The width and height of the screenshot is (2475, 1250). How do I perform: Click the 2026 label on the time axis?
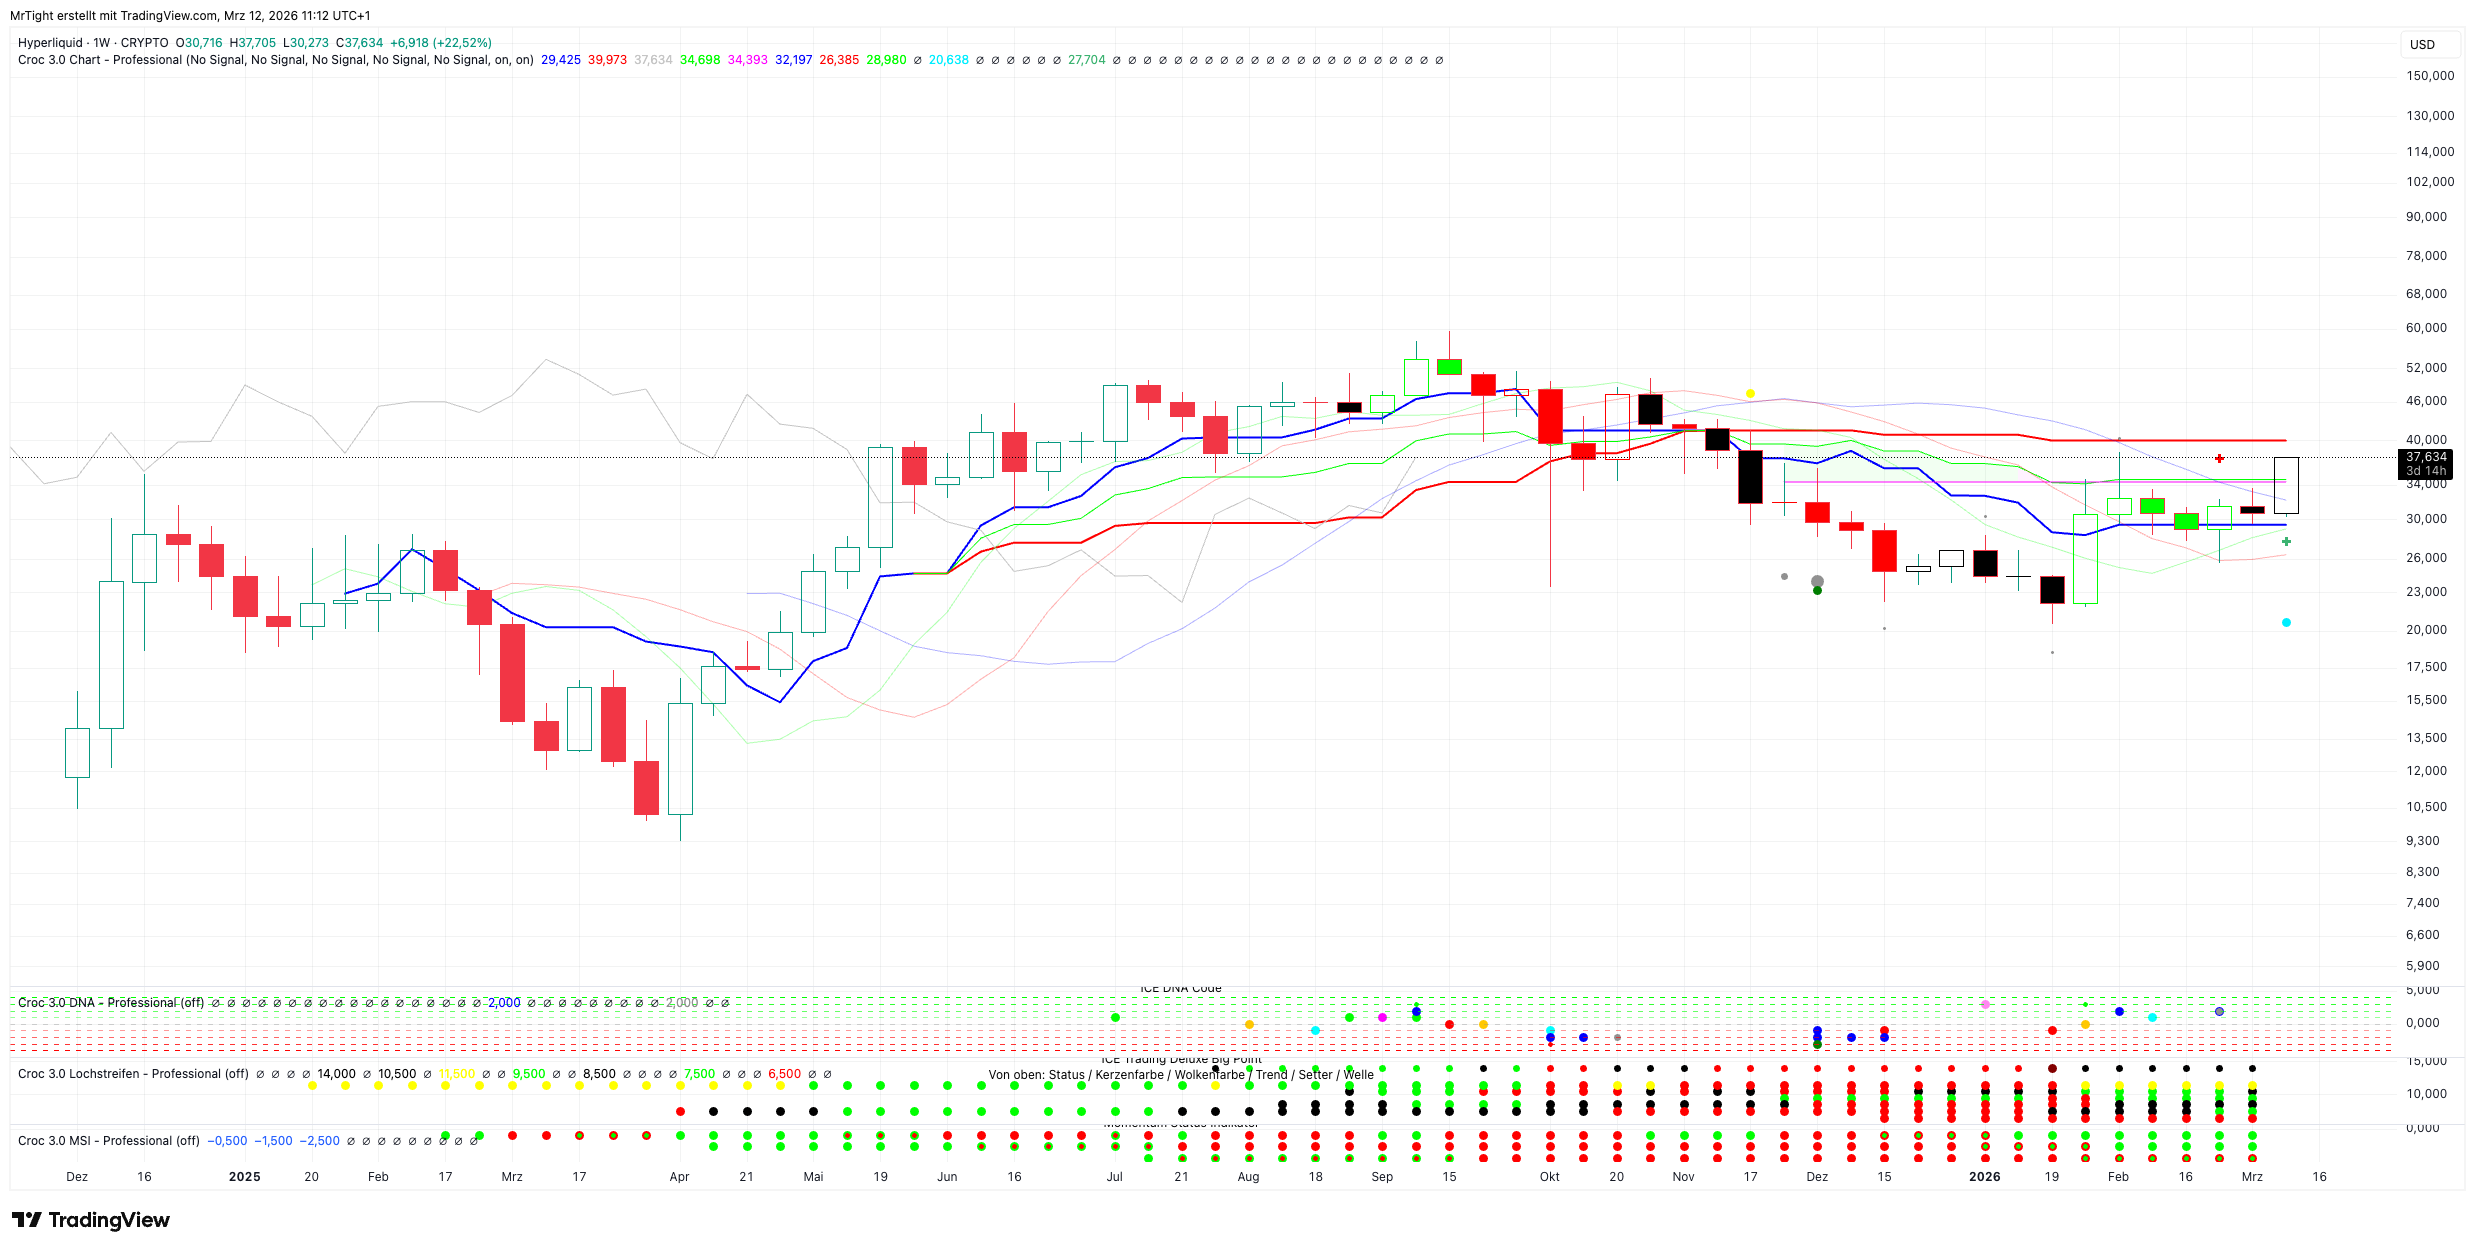point(1984,1177)
